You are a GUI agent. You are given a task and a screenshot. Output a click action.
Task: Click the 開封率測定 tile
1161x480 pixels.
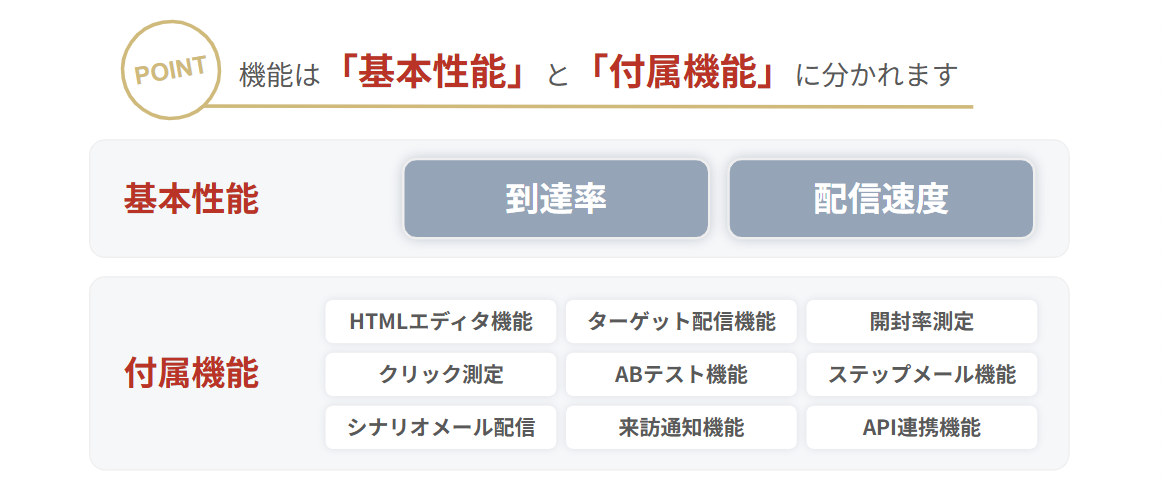point(922,321)
